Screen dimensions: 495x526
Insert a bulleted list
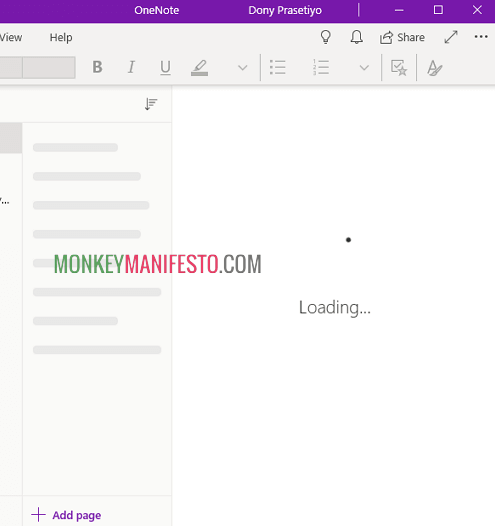click(x=278, y=67)
